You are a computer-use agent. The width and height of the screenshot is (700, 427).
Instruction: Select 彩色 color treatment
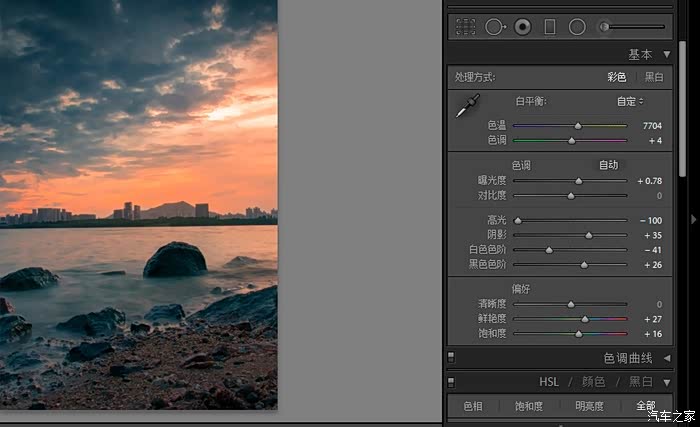(x=616, y=77)
